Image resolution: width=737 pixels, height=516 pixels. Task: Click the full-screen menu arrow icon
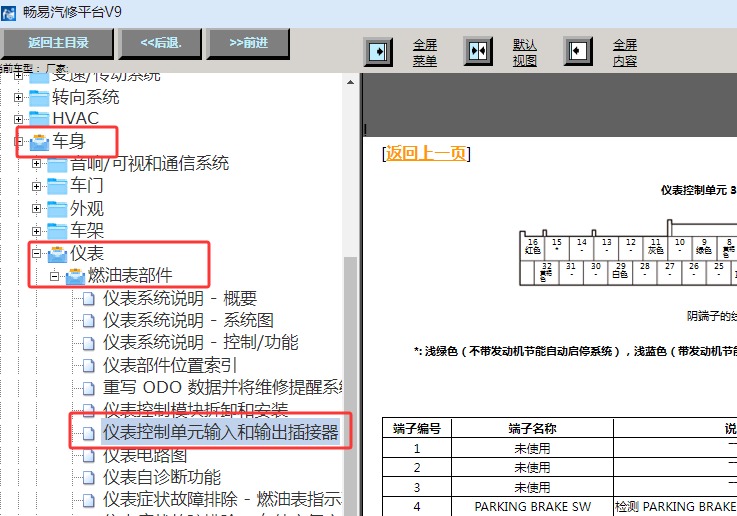378,51
